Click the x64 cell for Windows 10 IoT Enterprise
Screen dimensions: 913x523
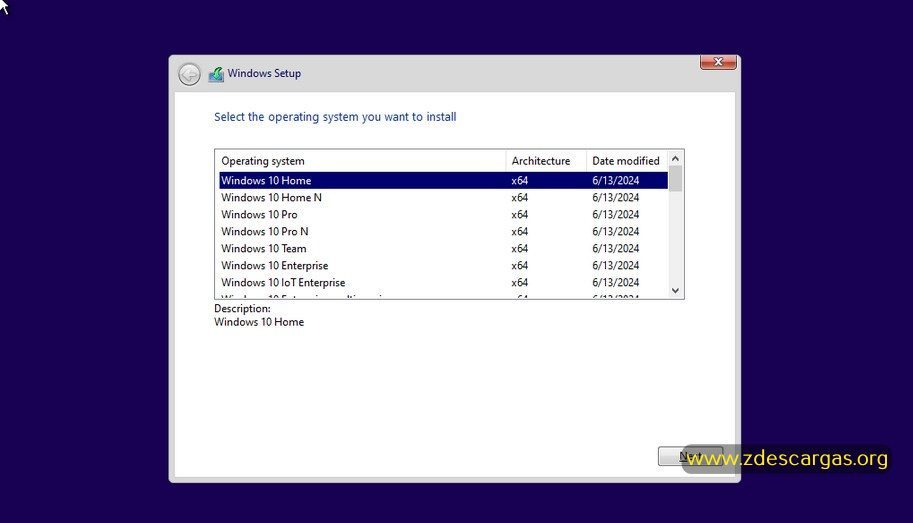pyautogui.click(x=519, y=282)
